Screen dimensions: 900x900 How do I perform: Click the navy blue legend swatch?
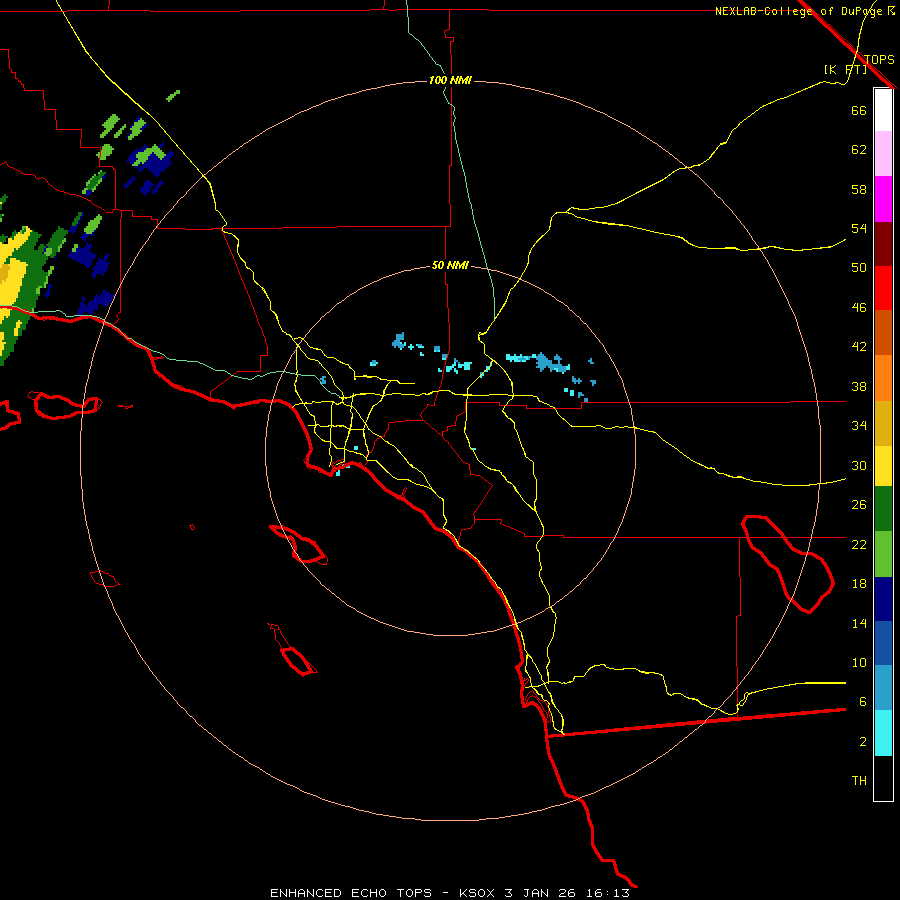pyautogui.click(x=883, y=599)
